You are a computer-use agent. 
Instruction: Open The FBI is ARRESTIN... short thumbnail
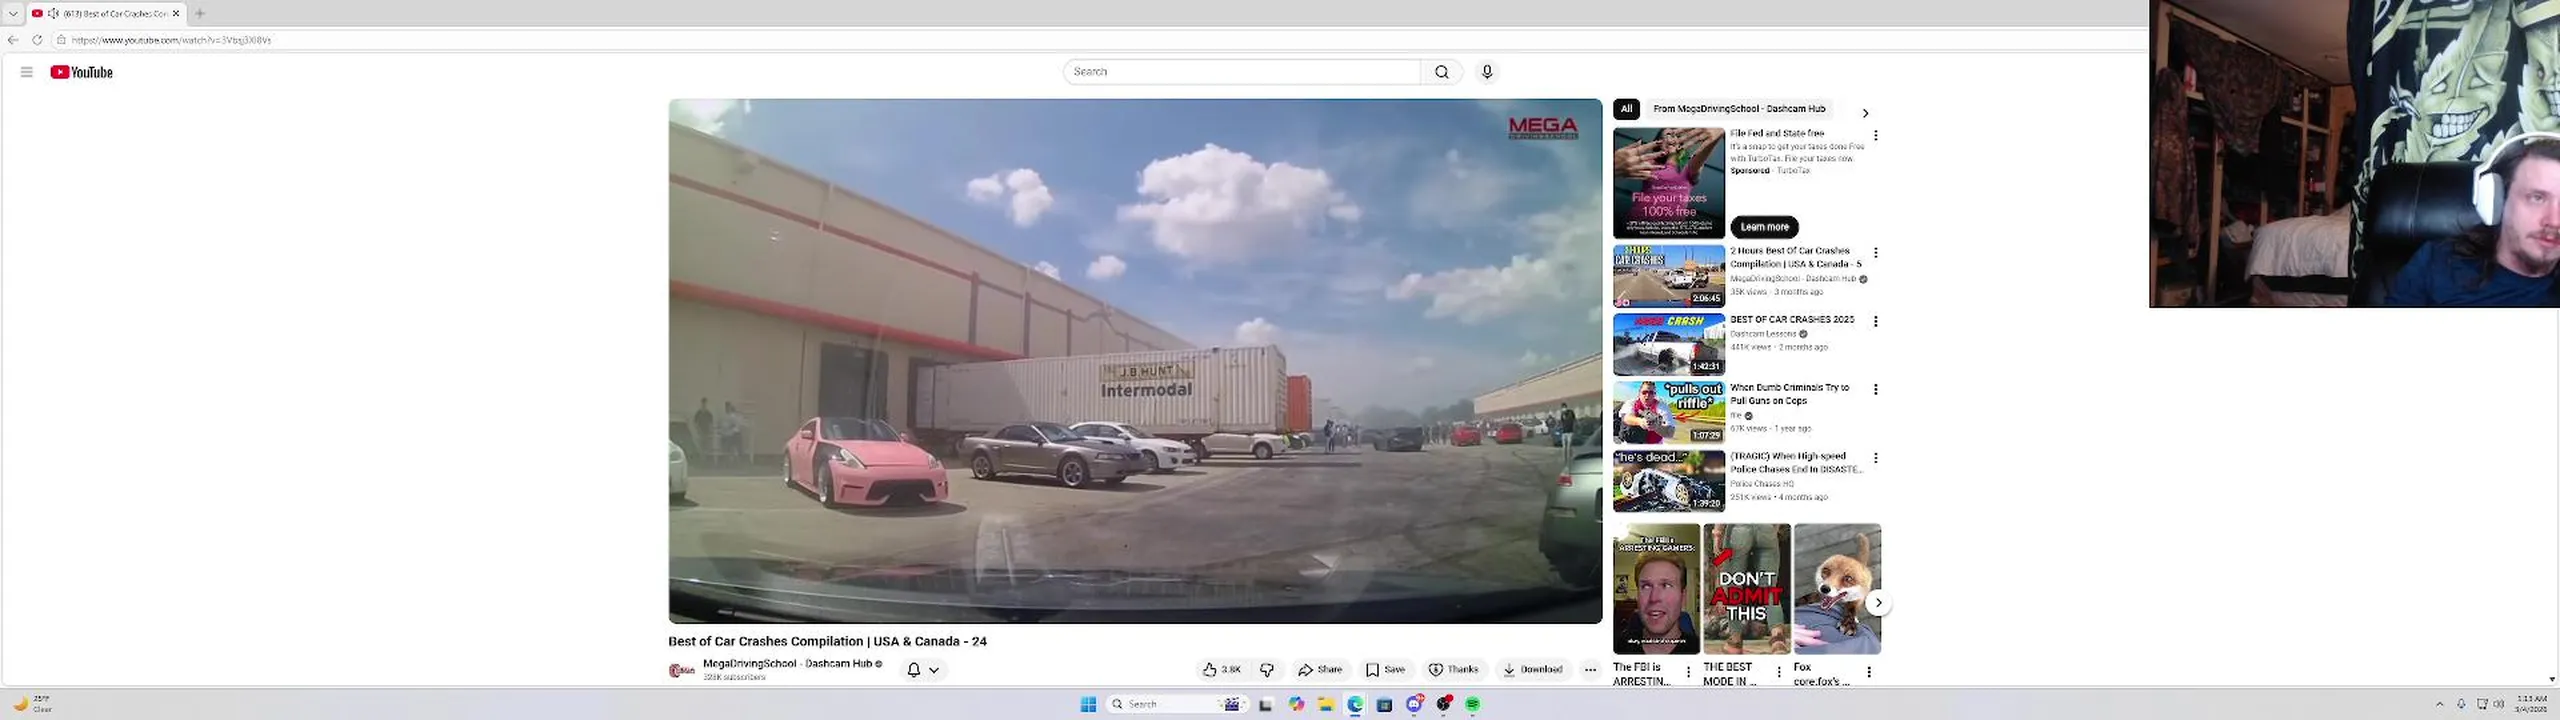point(1656,589)
